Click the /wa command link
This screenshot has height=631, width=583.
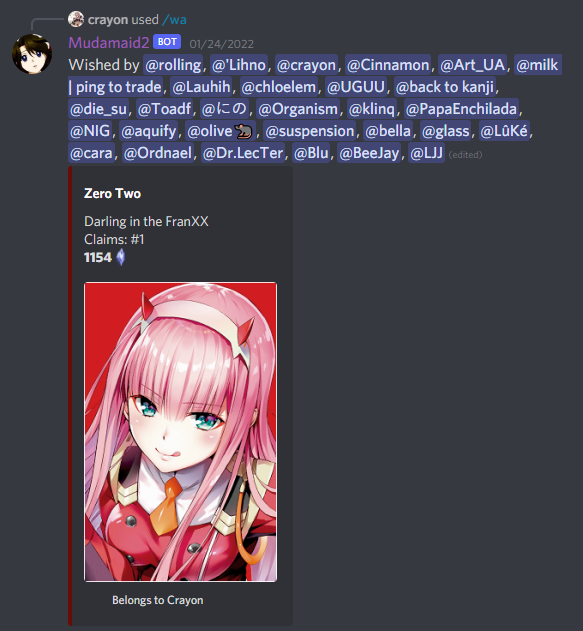pos(174,19)
